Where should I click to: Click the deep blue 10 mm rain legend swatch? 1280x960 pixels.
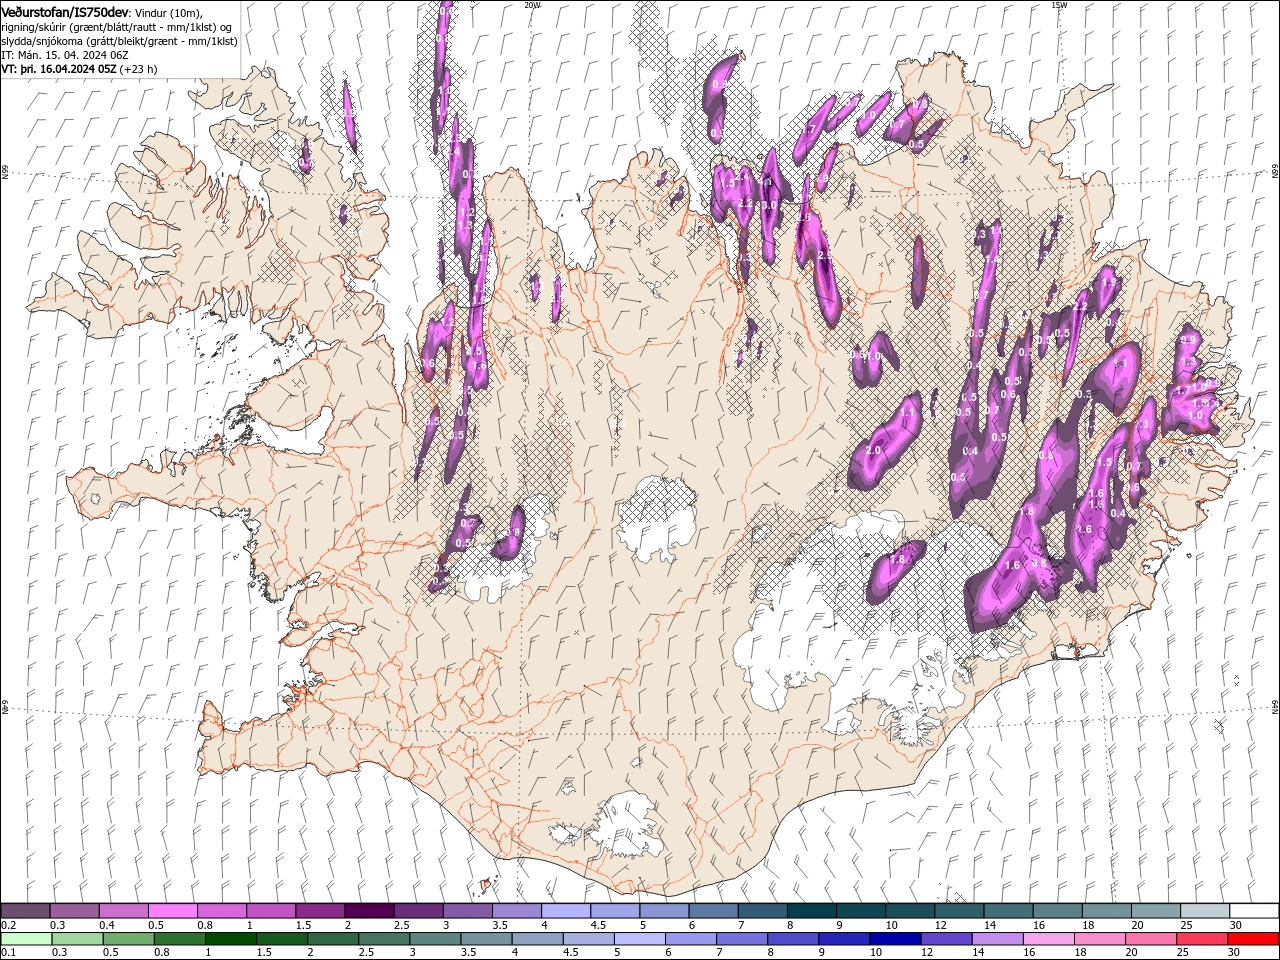[896, 939]
